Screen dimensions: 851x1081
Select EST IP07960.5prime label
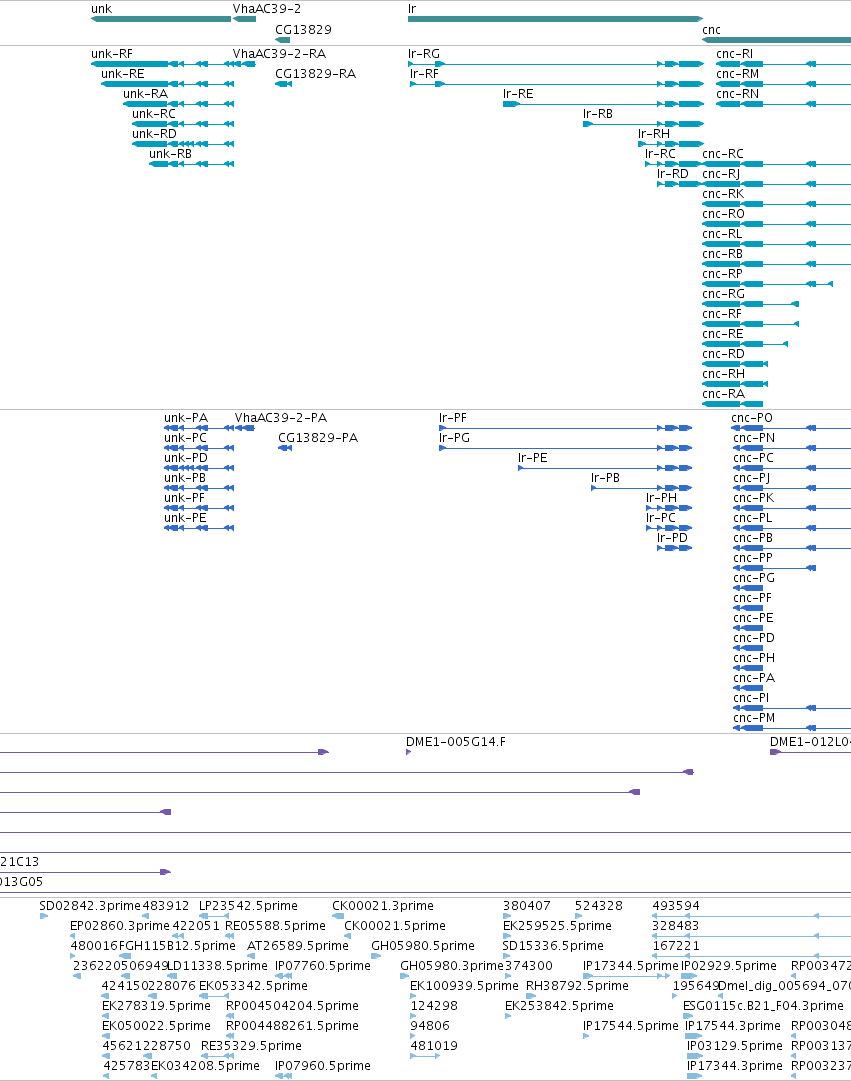(x=323, y=1066)
